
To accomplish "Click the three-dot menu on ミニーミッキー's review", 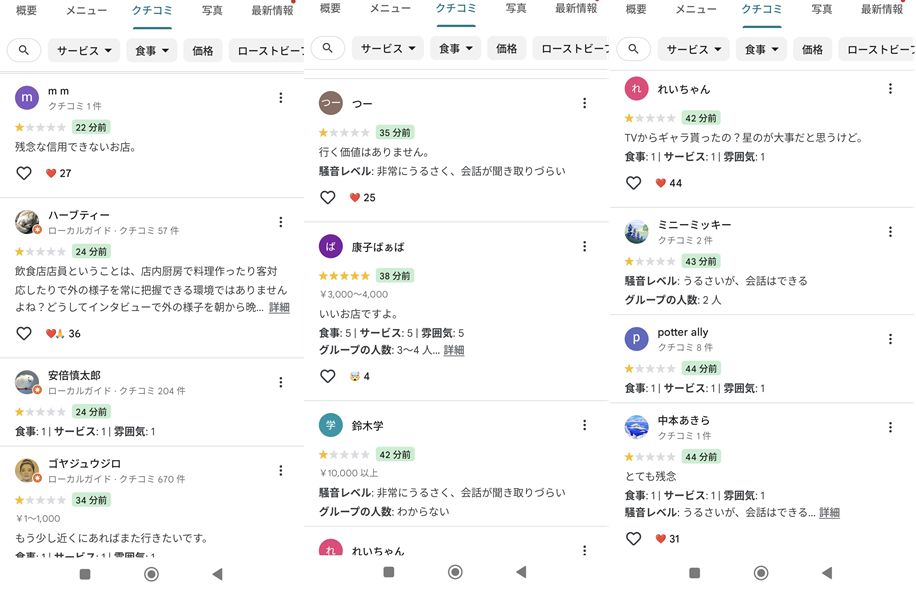I will point(890,232).
